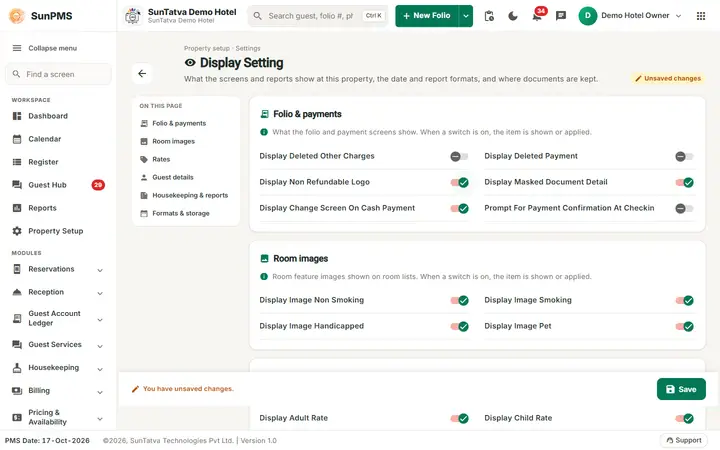Expand the Guest Account Ledger module
This screenshot has width=720, height=450.
point(100,320)
